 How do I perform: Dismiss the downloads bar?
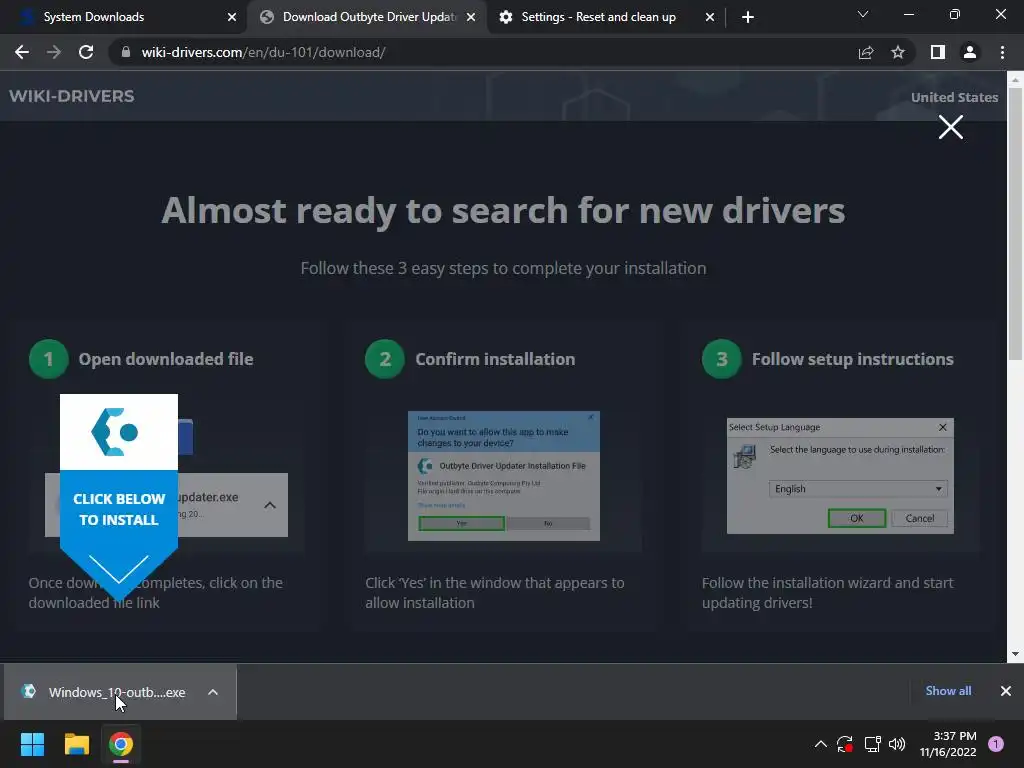(1006, 691)
